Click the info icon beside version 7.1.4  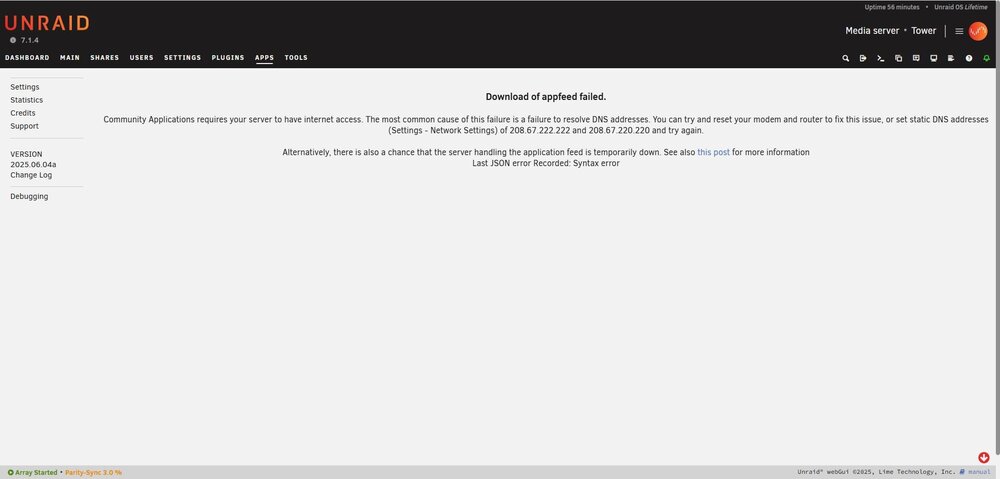pos(13,40)
